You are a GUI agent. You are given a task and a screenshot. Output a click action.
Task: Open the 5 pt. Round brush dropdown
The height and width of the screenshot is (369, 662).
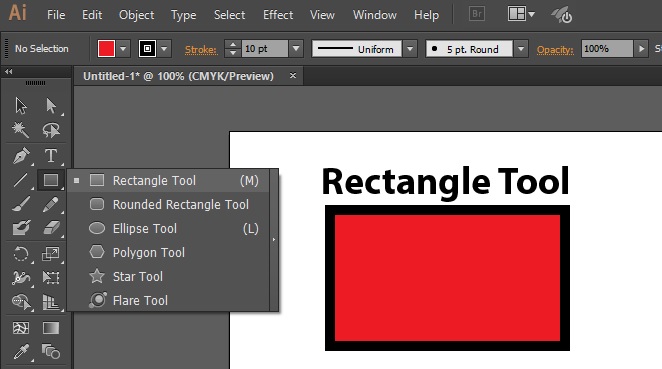[x=521, y=49]
